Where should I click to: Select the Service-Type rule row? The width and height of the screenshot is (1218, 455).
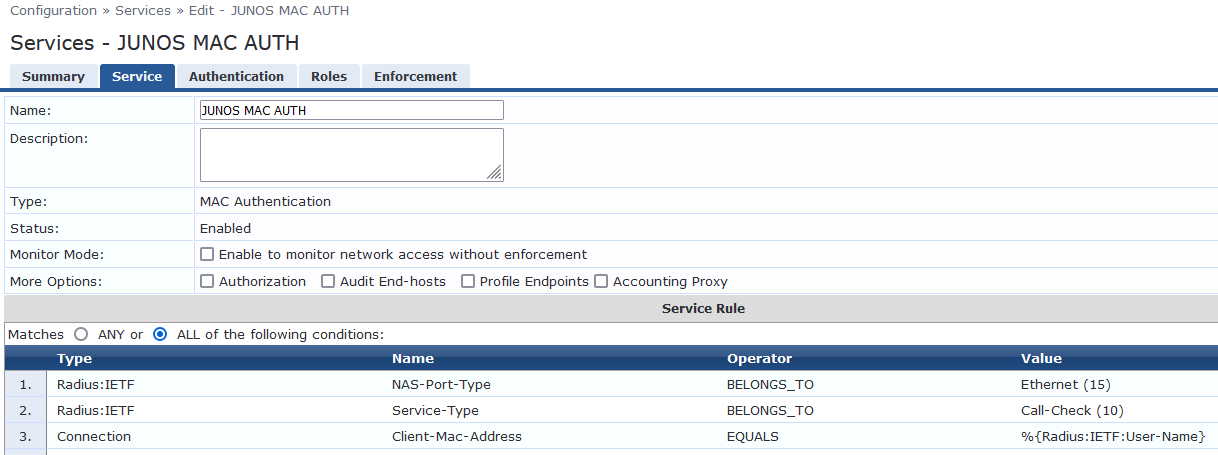[x=435, y=411]
